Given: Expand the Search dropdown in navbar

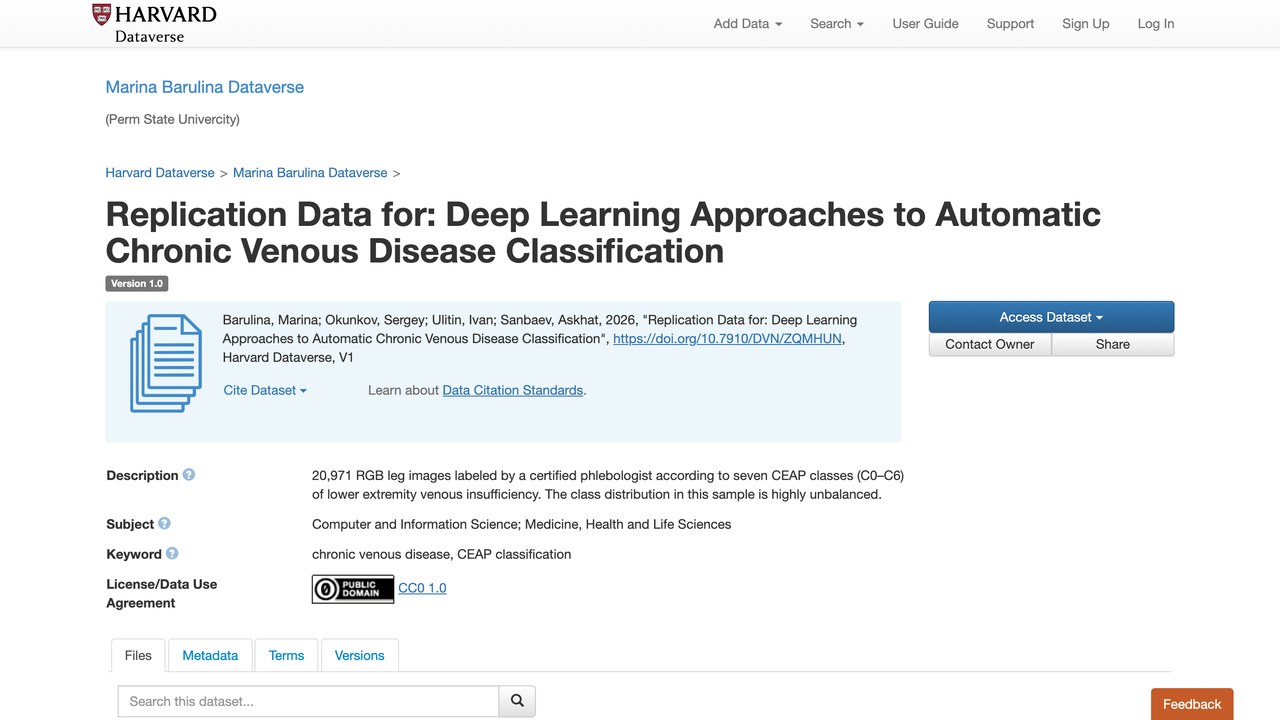Looking at the screenshot, I should 837,24.
